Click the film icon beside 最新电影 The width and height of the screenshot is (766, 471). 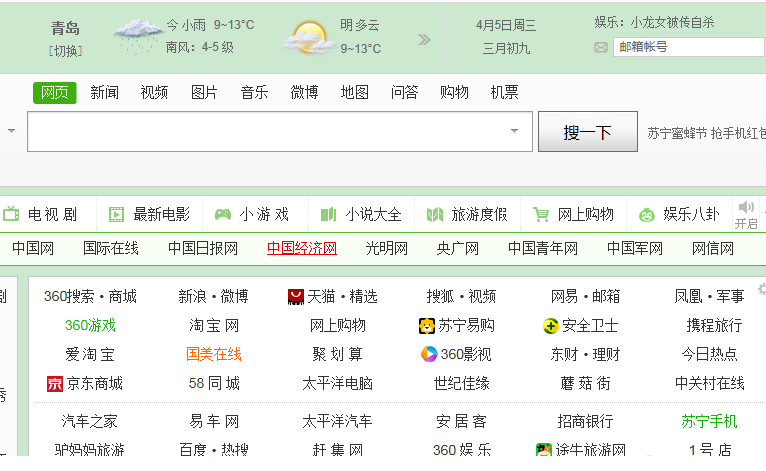click(x=116, y=214)
